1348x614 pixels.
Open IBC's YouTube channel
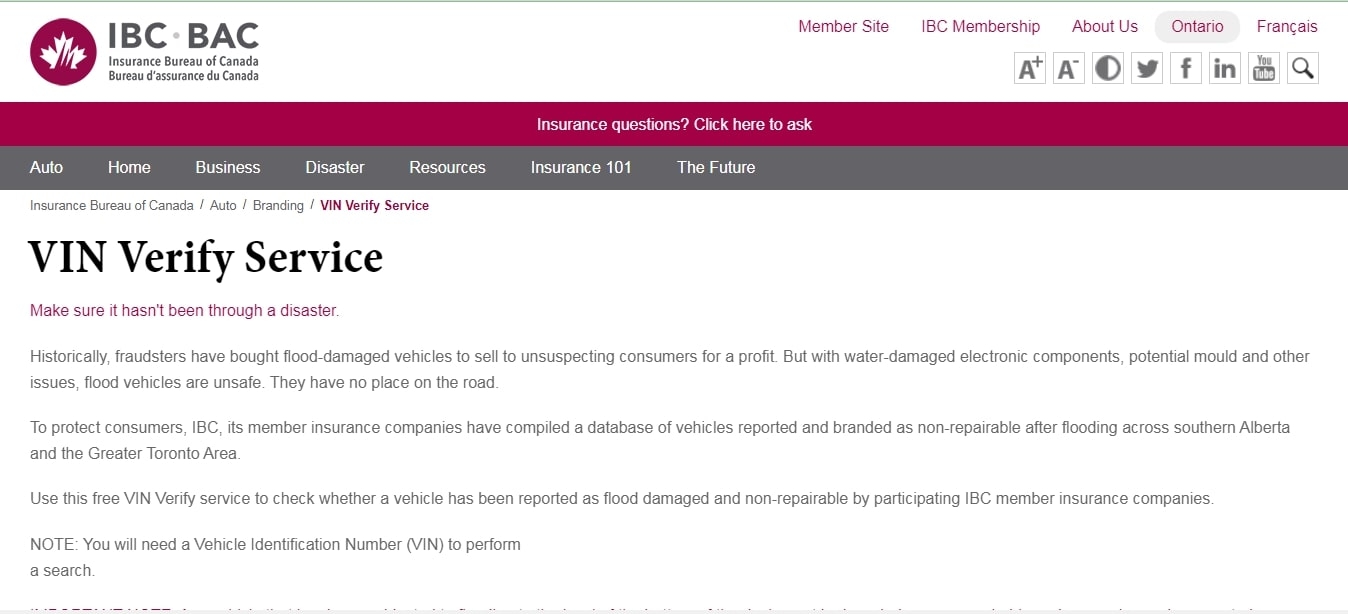[1264, 68]
